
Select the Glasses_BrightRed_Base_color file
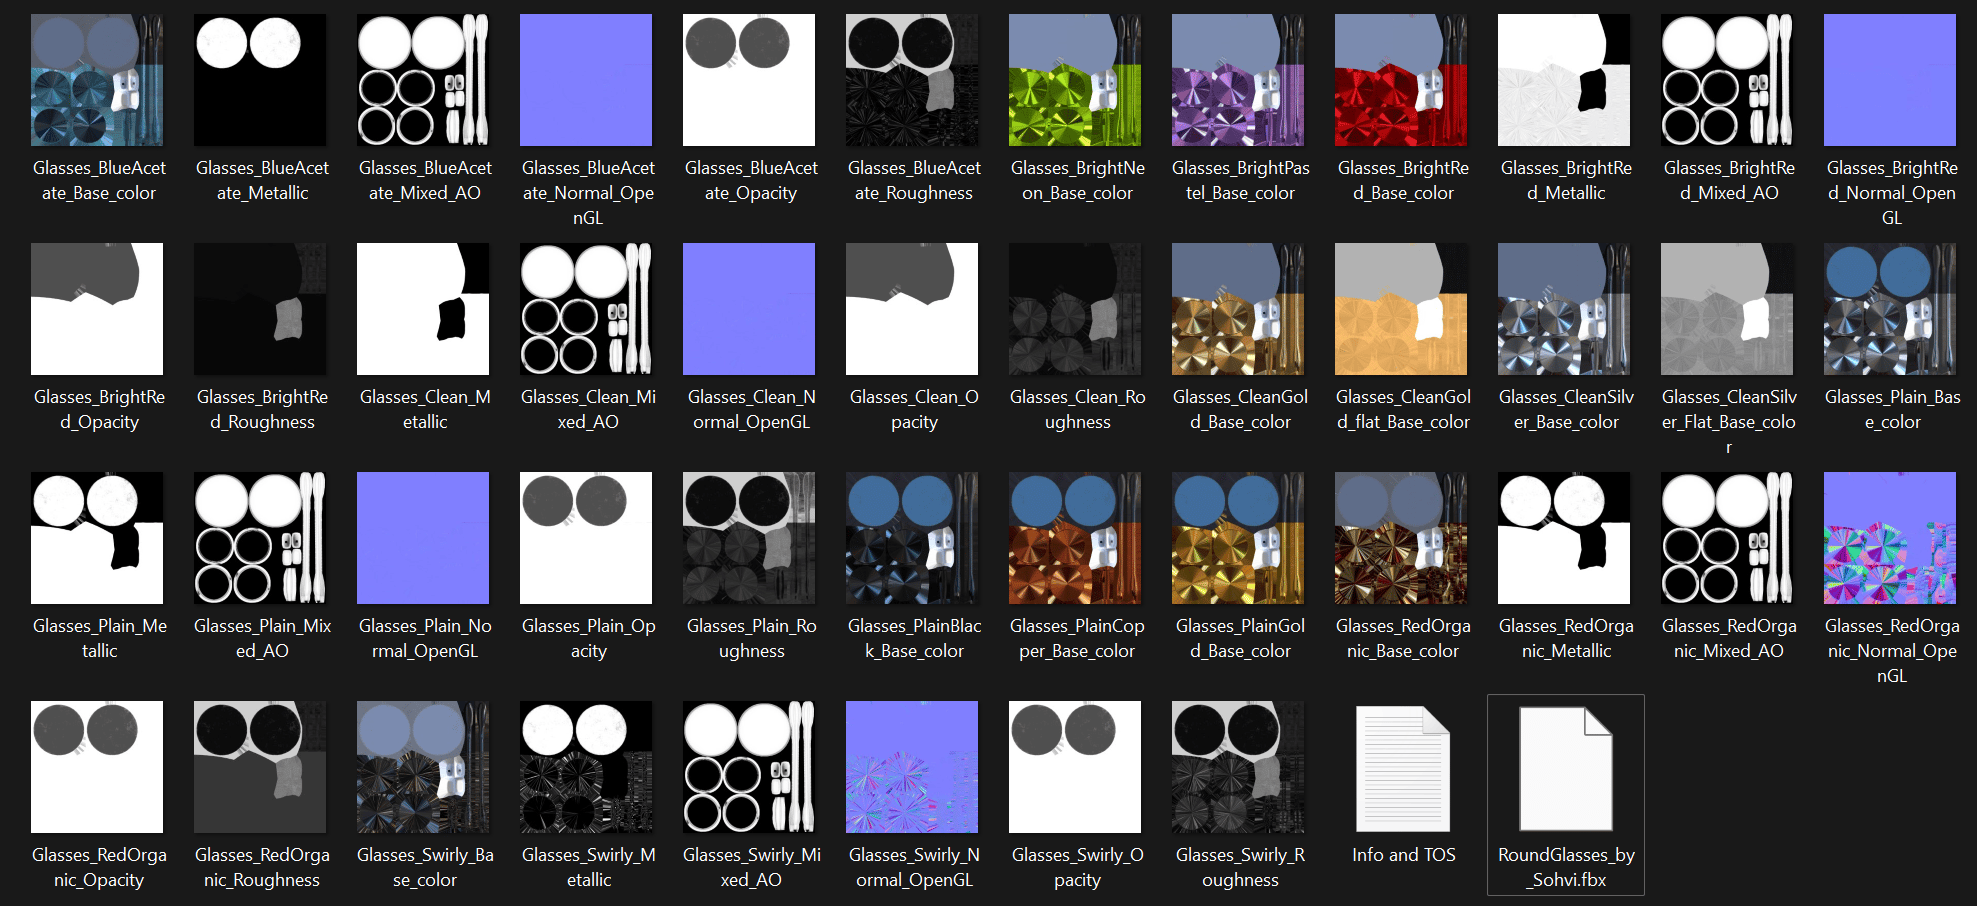1401,80
